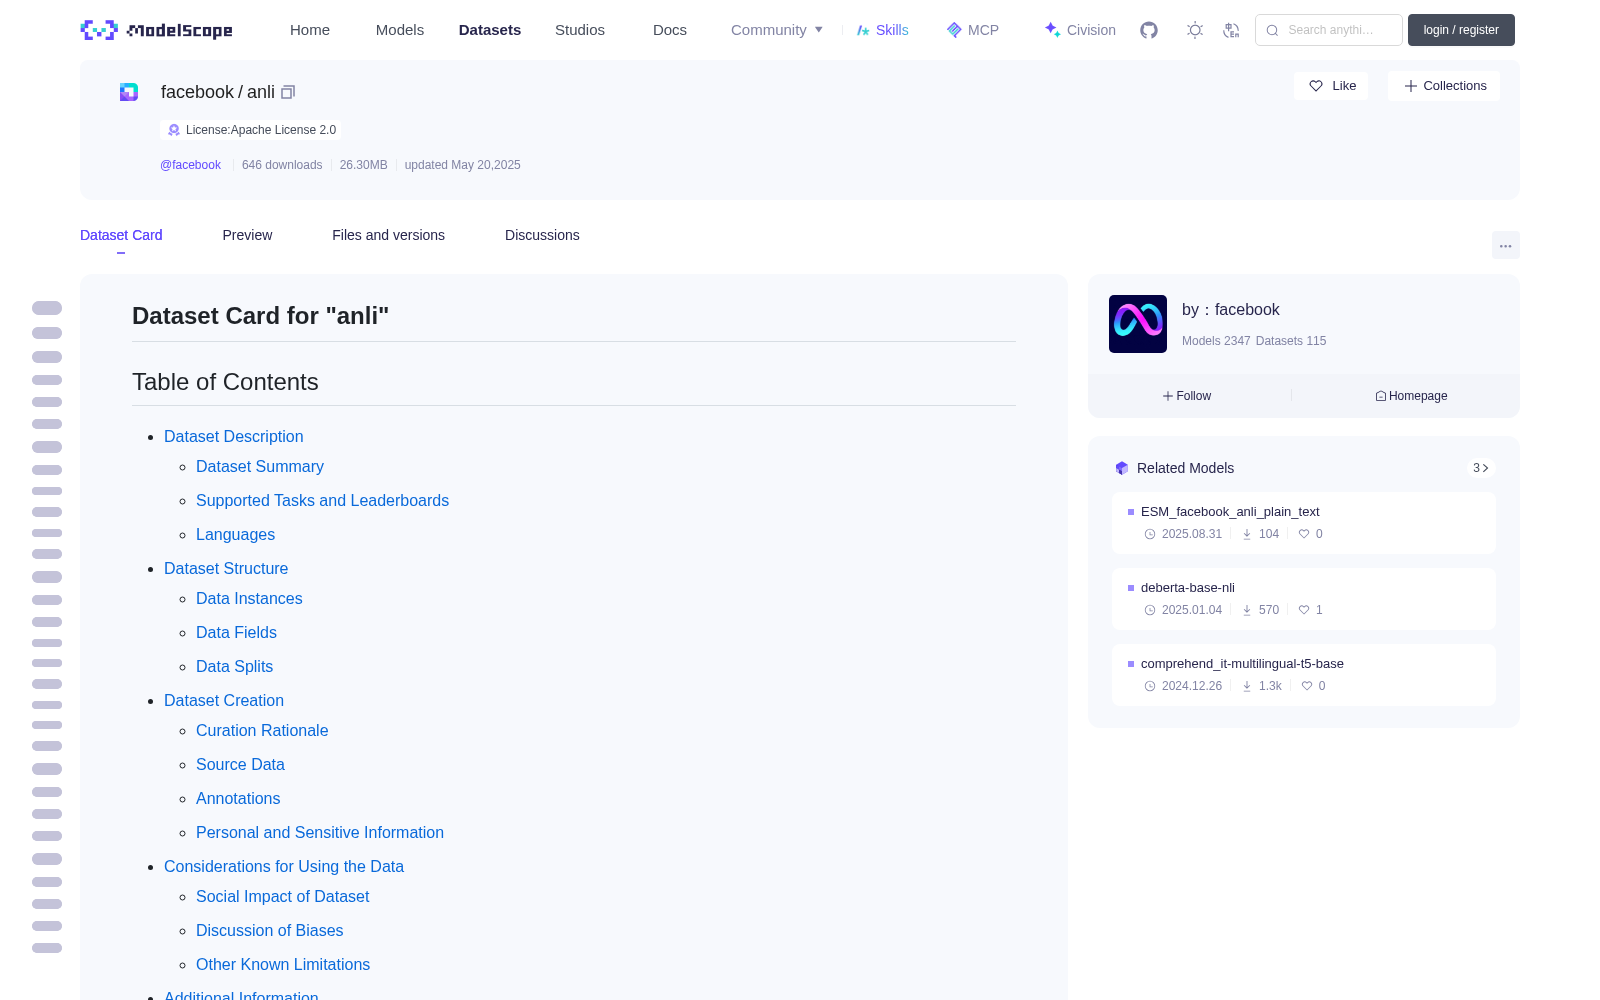
Task: Click the 'updated May 20,2025' text
Action: click(x=462, y=165)
